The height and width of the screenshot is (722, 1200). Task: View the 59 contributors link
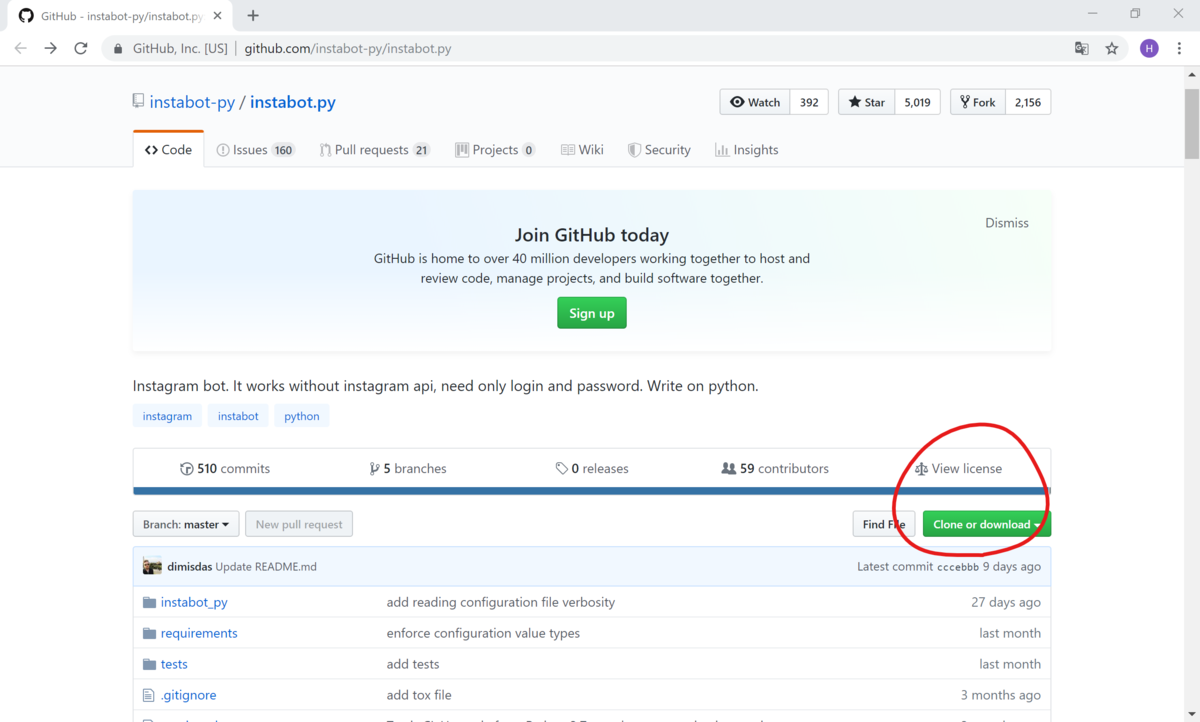pyautogui.click(x=775, y=468)
